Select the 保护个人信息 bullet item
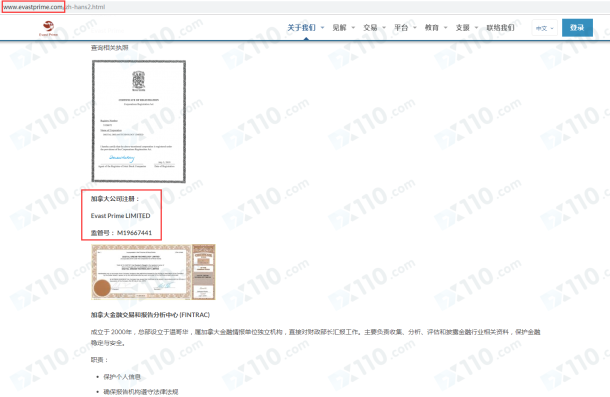Image resolution: width=610 pixels, height=397 pixels. 122,377
